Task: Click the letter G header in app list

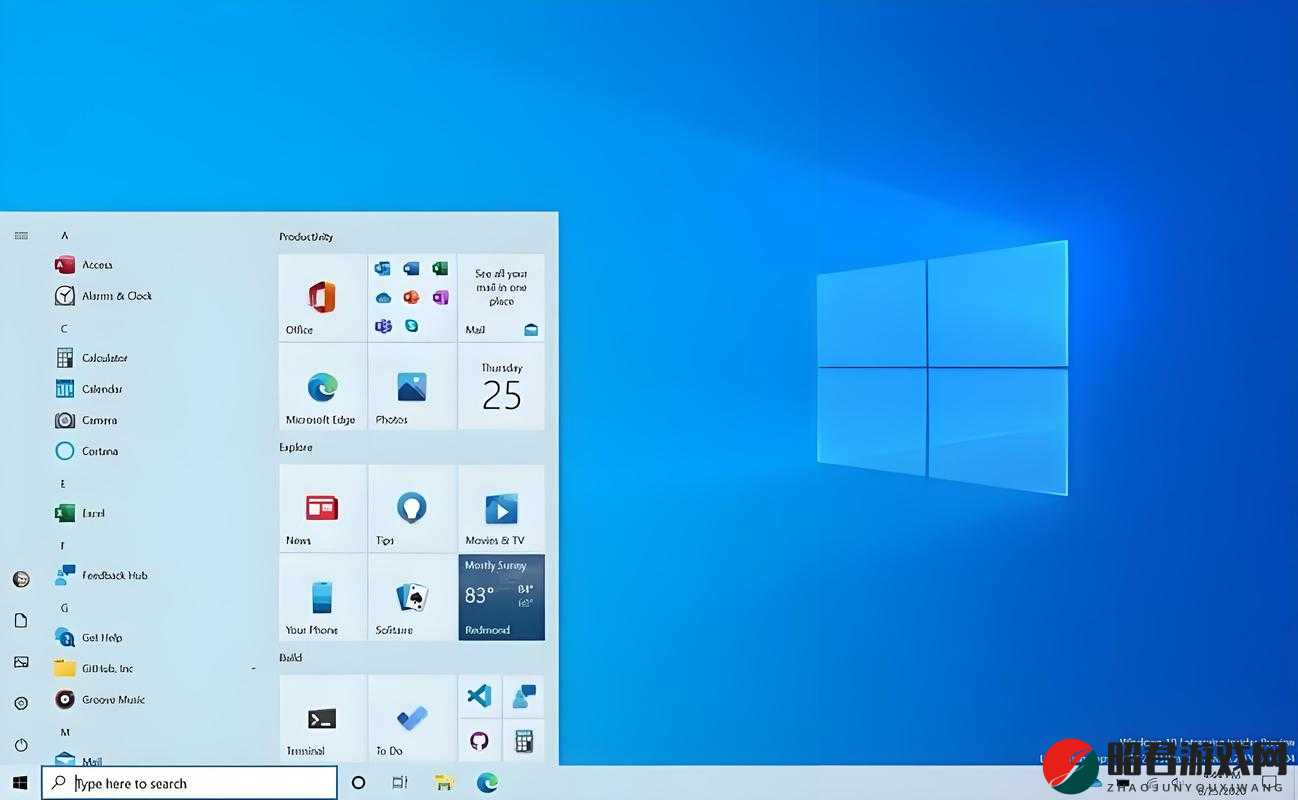Action: coord(64,608)
